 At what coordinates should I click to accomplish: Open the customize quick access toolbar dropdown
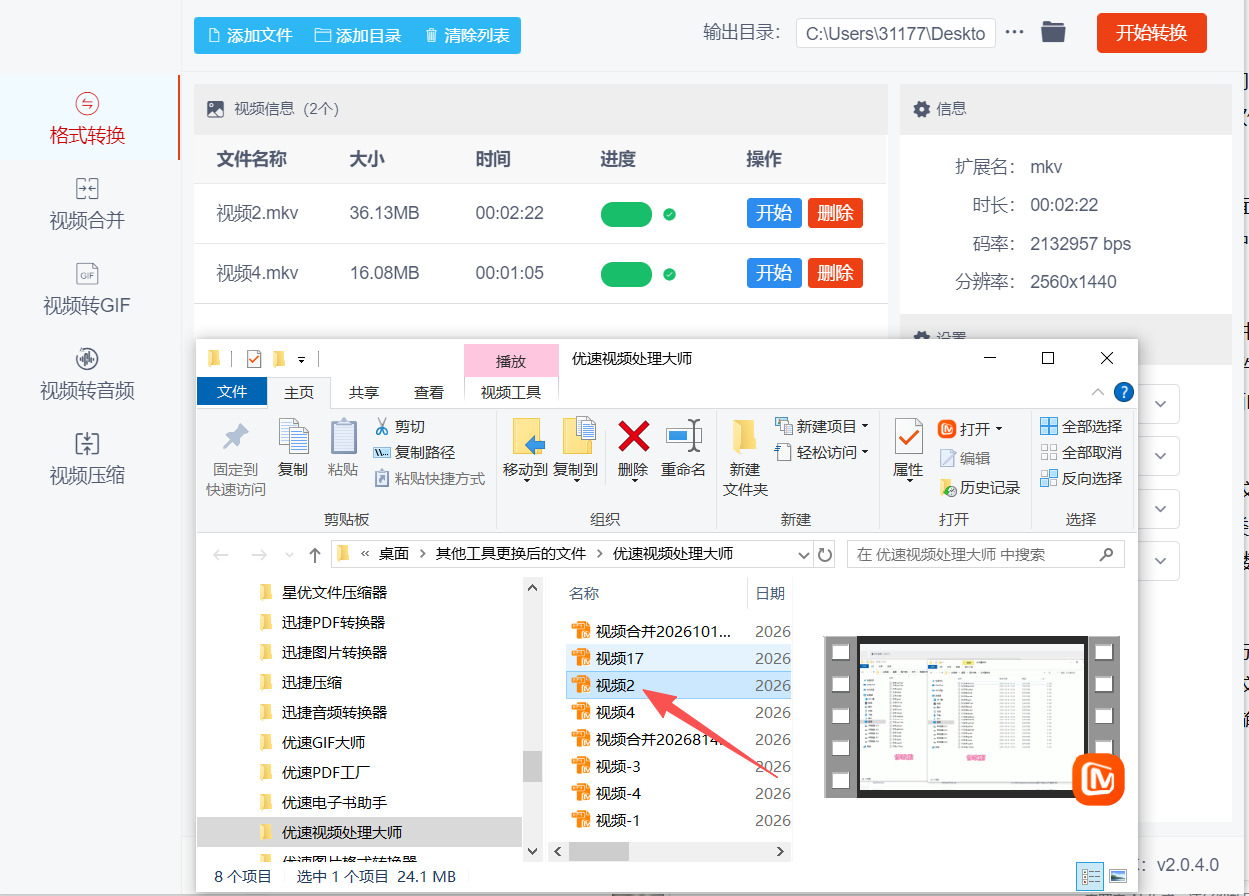pos(301,359)
